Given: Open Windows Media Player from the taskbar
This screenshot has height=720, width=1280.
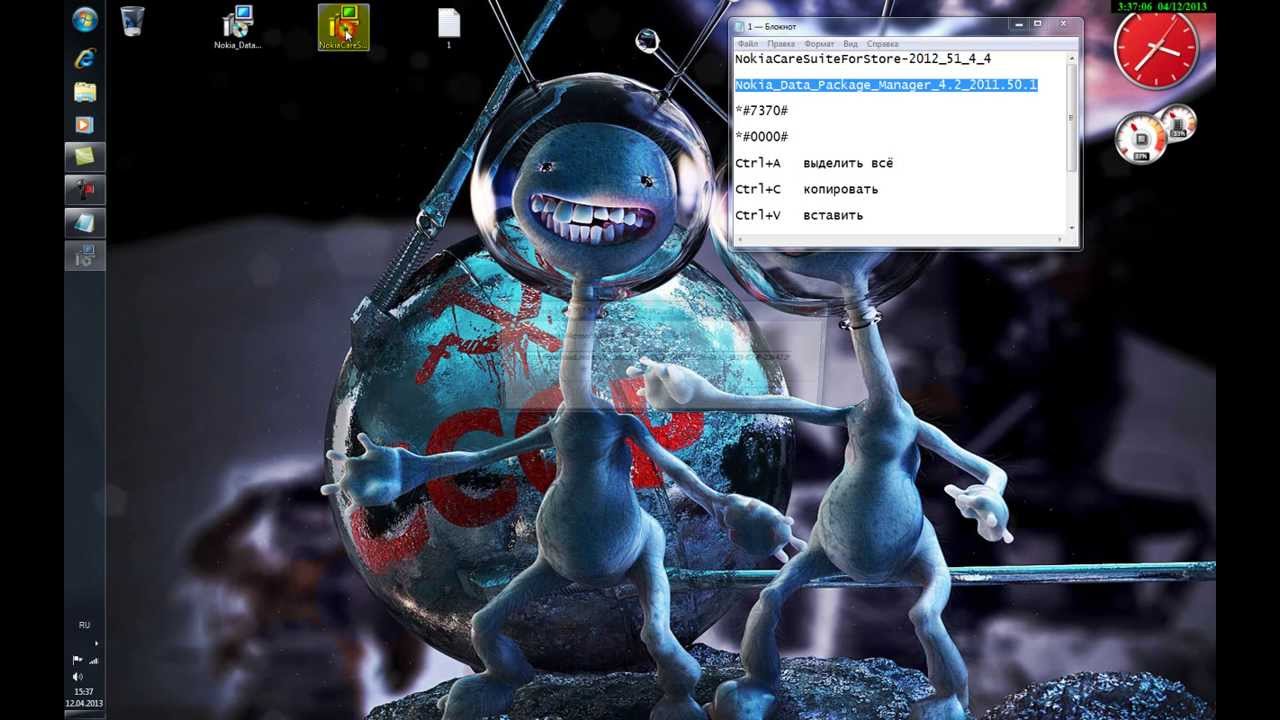Looking at the screenshot, I should (85, 125).
